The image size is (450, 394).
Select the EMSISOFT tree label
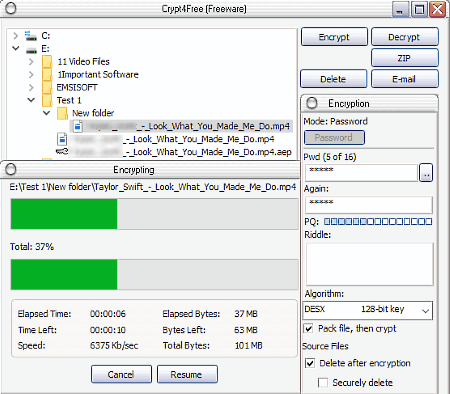(77, 87)
